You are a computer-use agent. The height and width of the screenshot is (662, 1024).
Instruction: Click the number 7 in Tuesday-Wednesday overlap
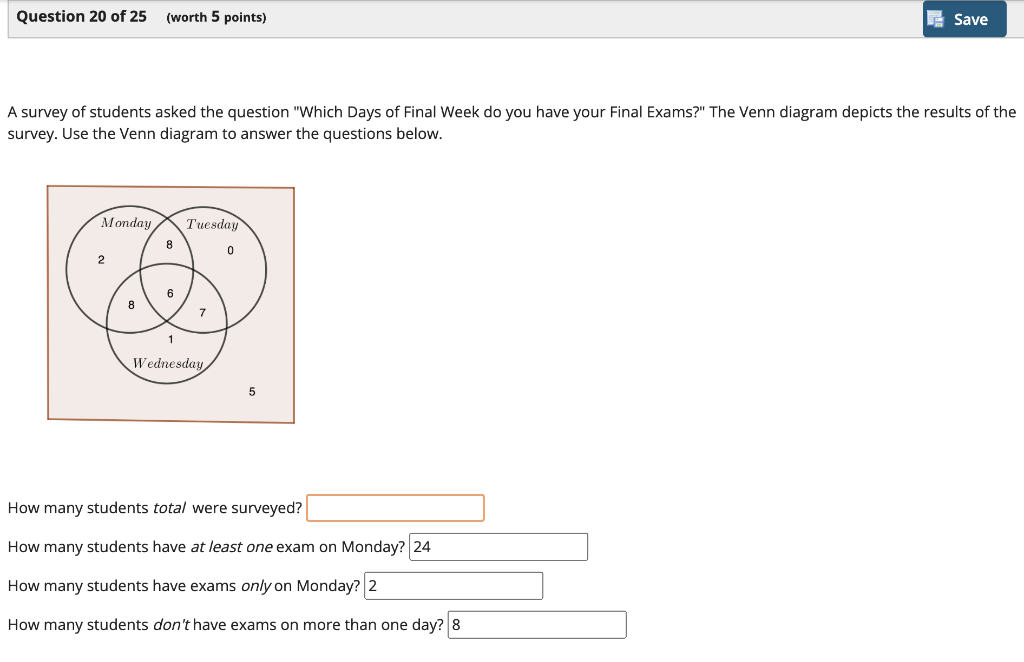pyautogui.click(x=202, y=312)
